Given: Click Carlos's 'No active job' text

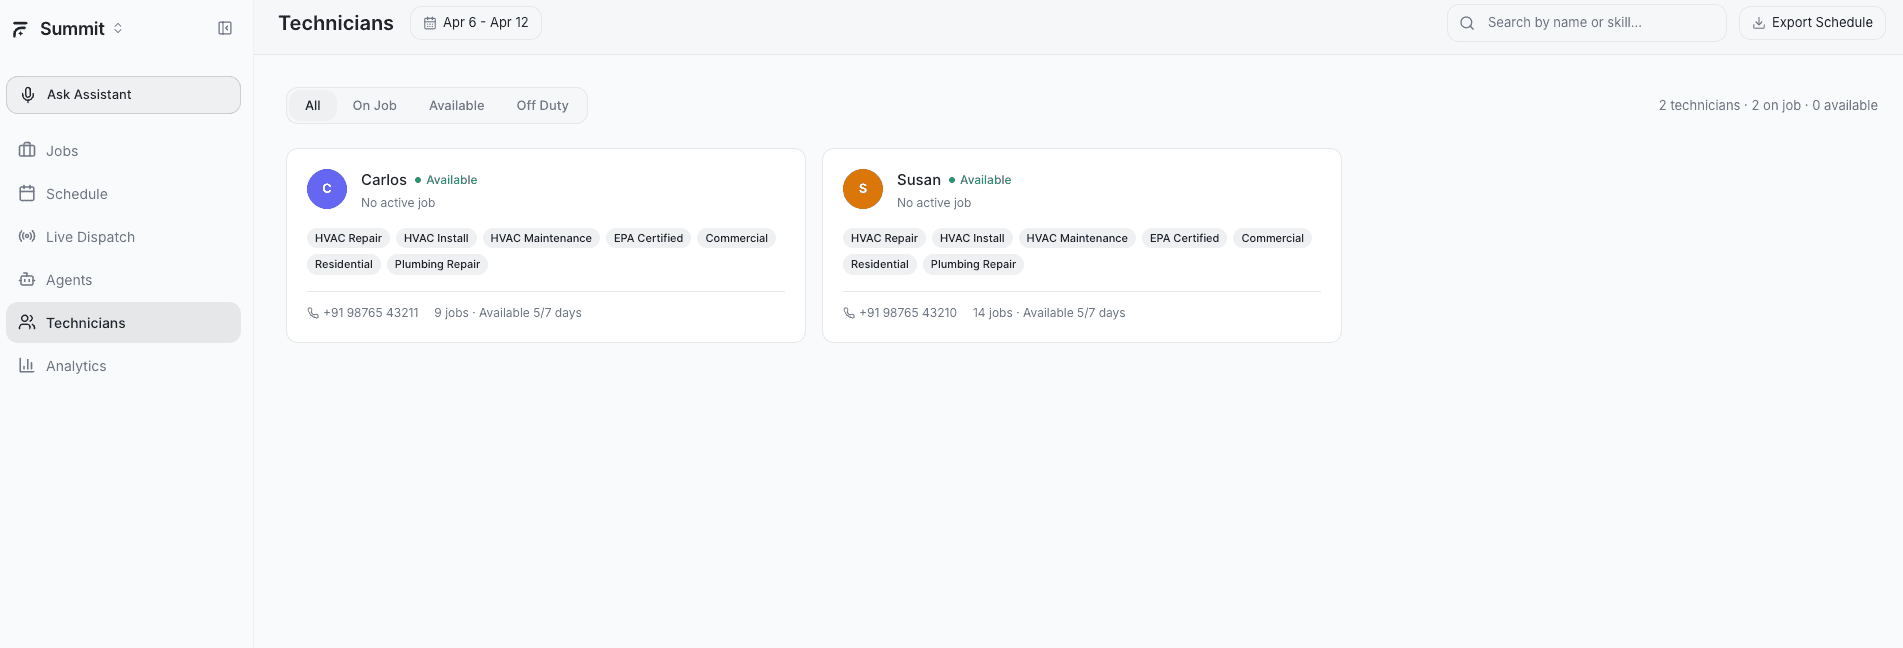Looking at the screenshot, I should coord(398,203).
